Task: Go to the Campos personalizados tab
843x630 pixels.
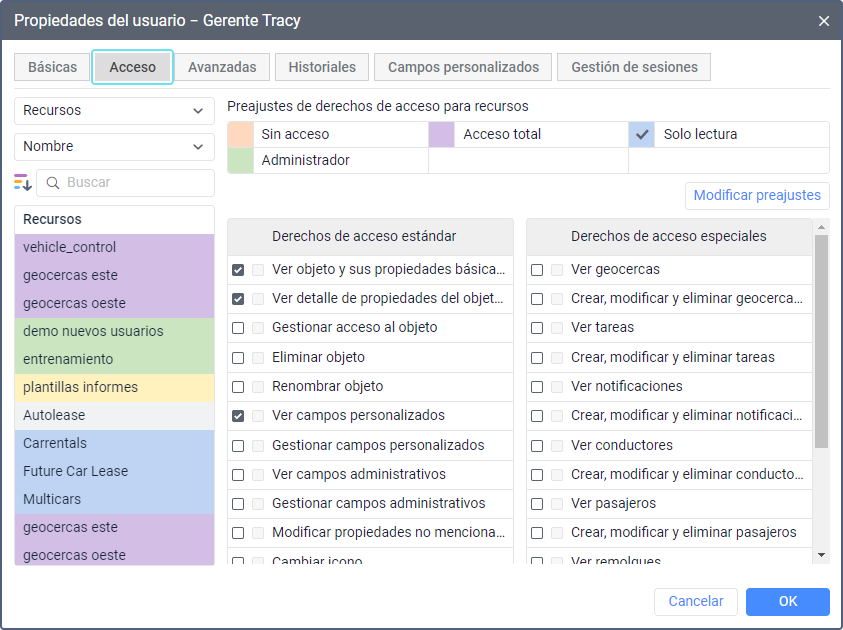Action: click(463, 67)
